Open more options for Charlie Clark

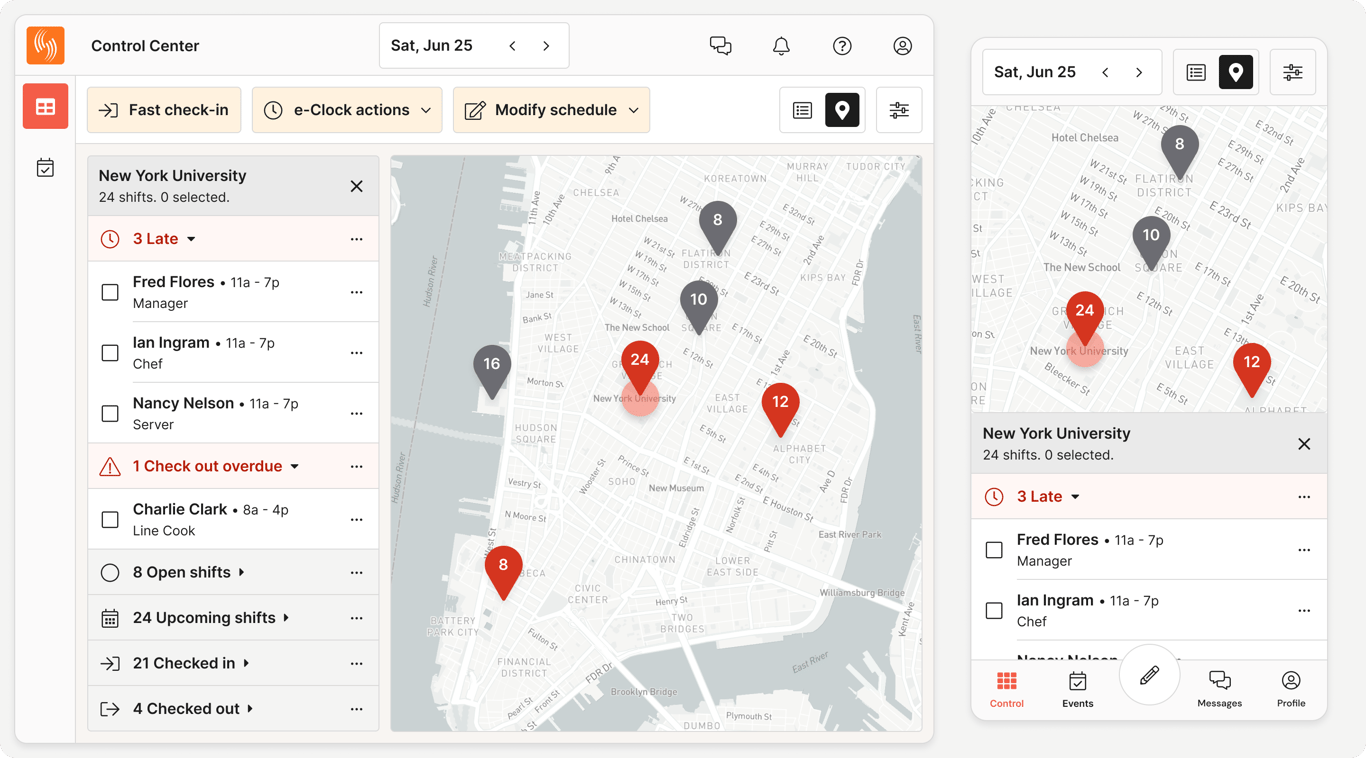(356, 519)
